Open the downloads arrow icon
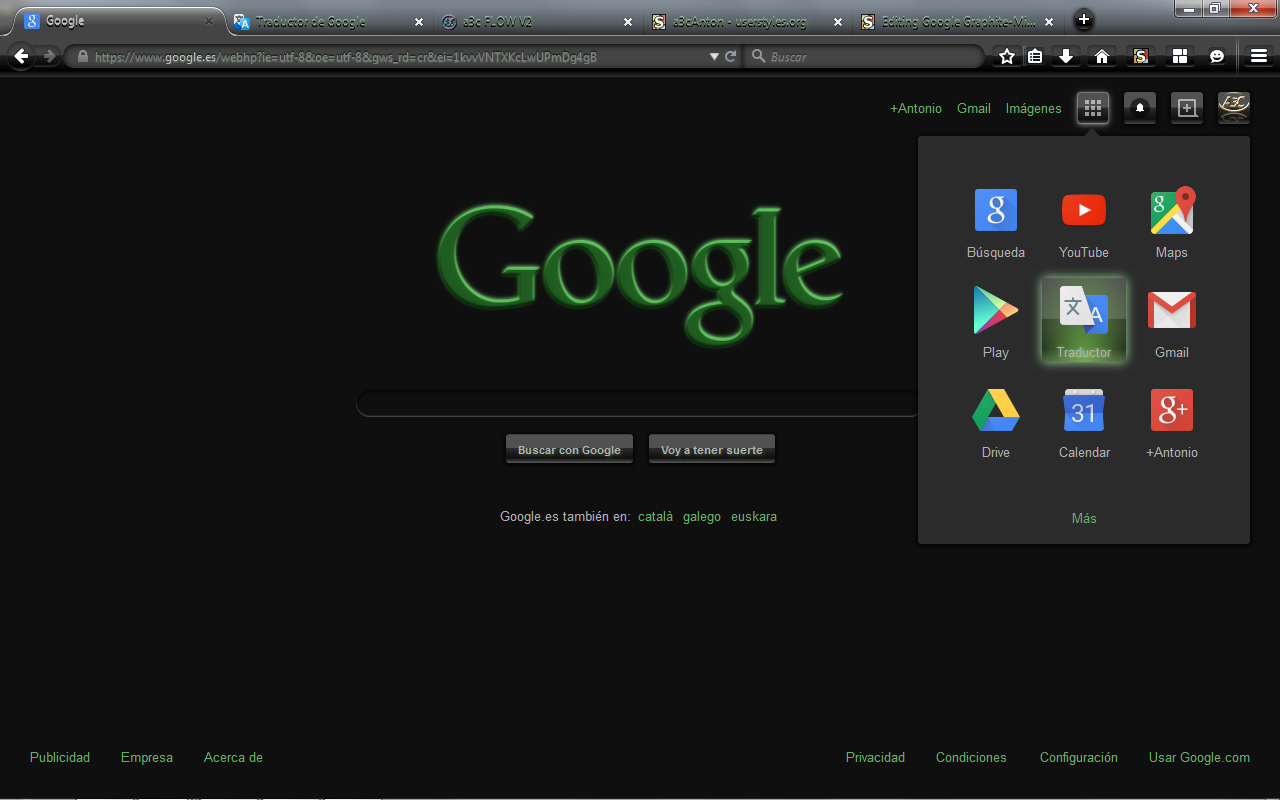Image resolution: width=1280 pixels, height=800 pixels. [x=1067, y=57]
